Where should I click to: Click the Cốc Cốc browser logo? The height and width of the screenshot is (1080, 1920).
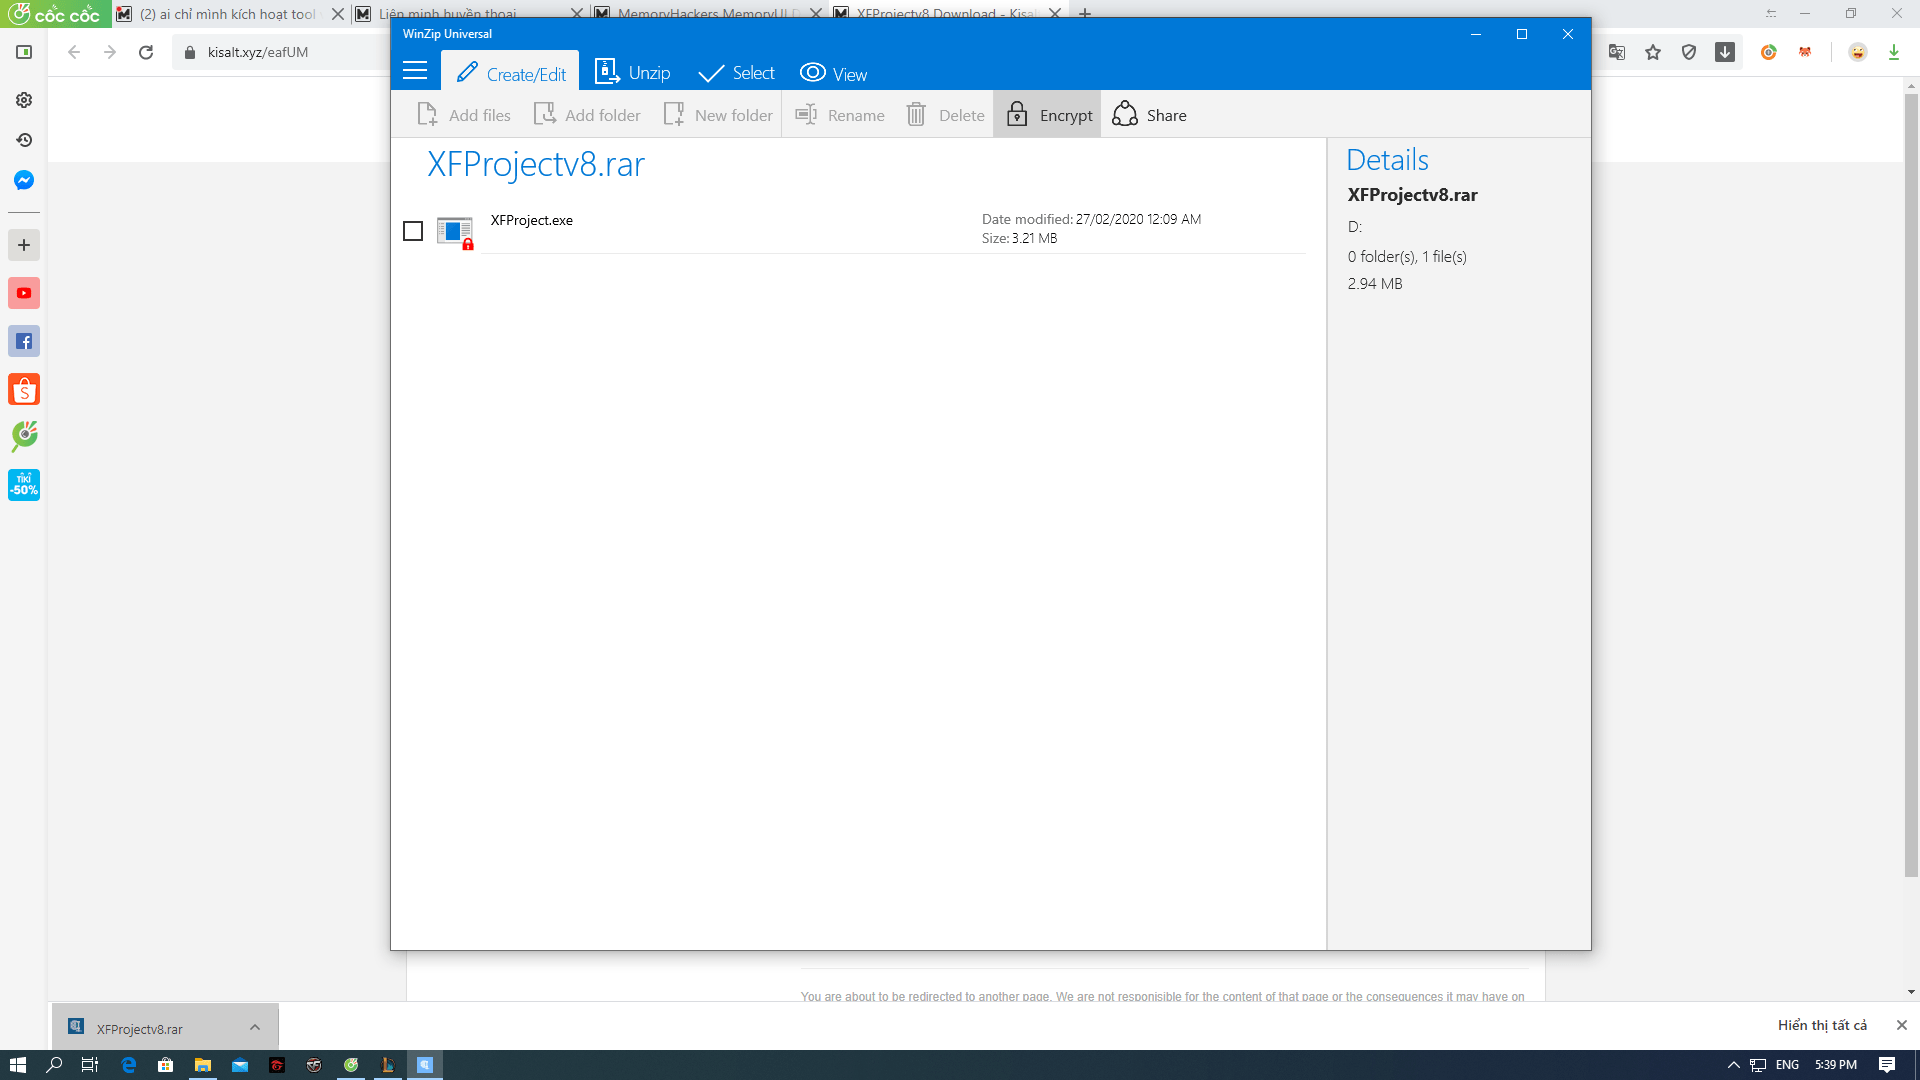55,14
